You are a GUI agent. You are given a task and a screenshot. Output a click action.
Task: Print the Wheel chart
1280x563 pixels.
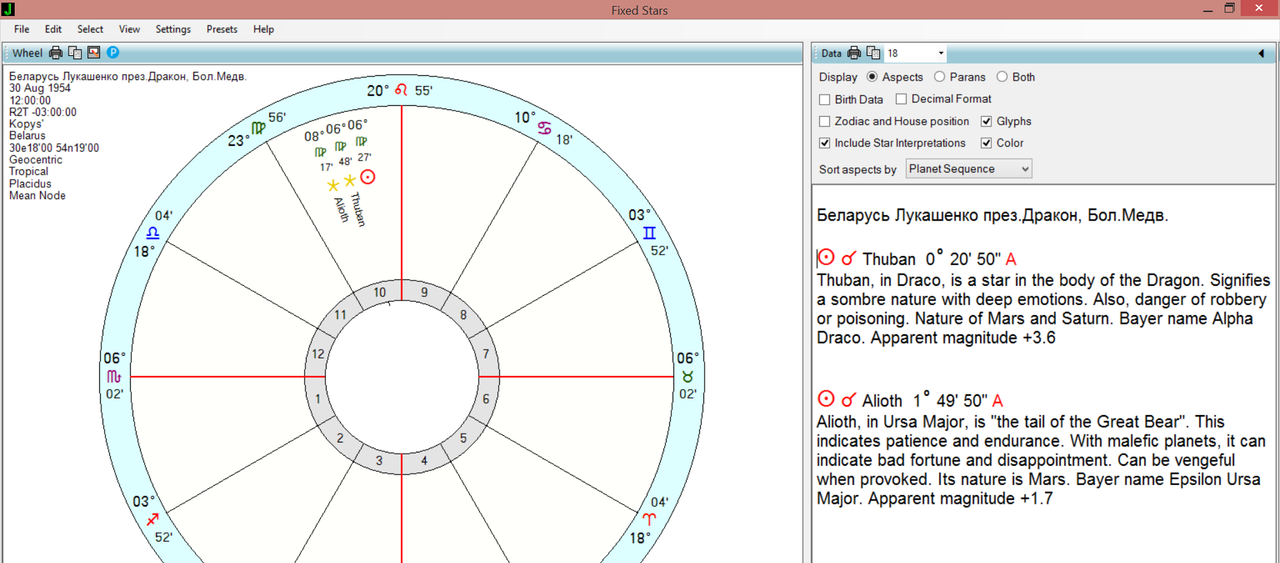[x=56, y=53]
